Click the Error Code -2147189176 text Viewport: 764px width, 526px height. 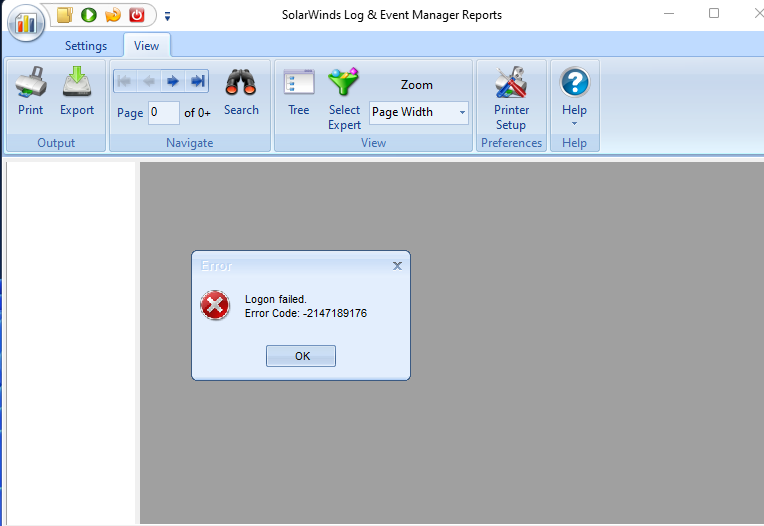[x=306, y=313]
